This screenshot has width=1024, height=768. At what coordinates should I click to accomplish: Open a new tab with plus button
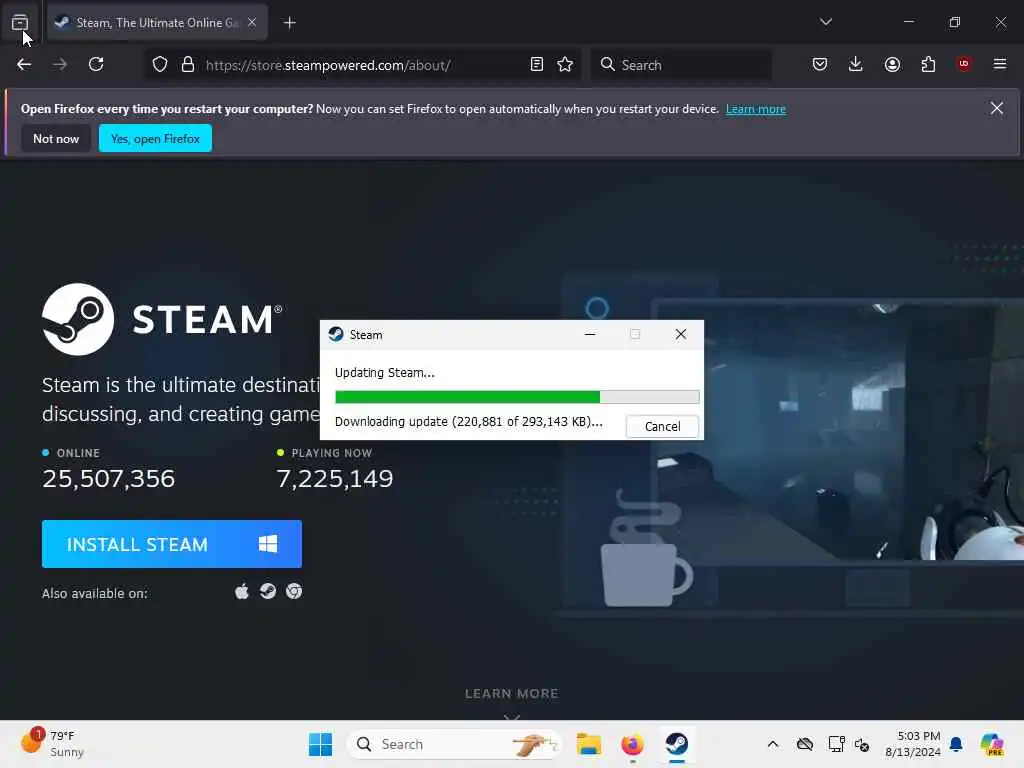[290, 23]
